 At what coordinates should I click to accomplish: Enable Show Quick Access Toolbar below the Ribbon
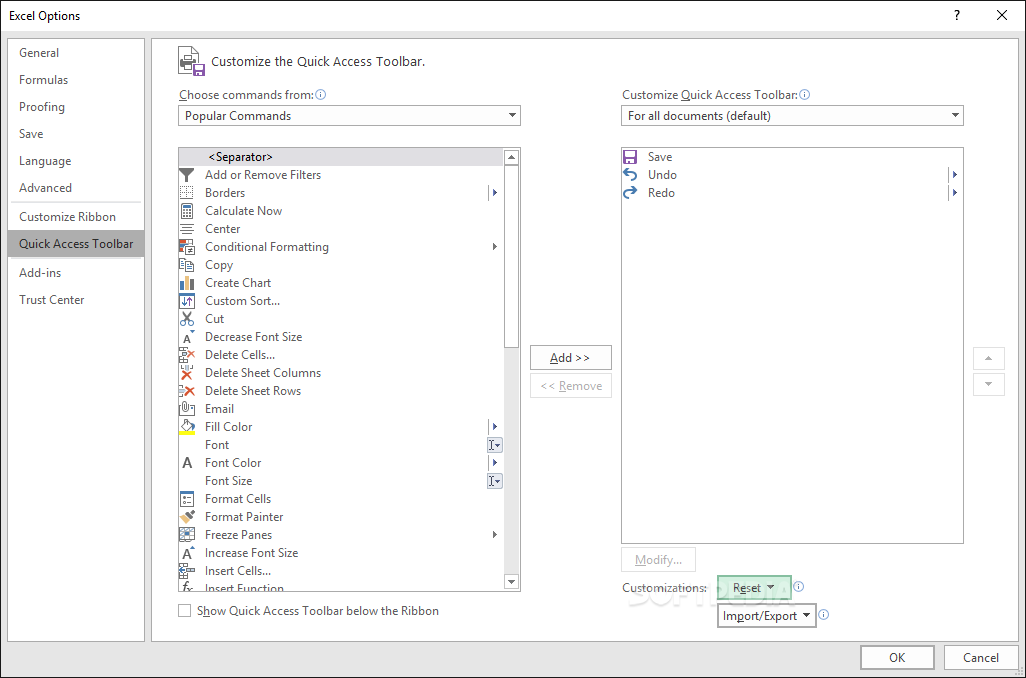tap(185, 611)
